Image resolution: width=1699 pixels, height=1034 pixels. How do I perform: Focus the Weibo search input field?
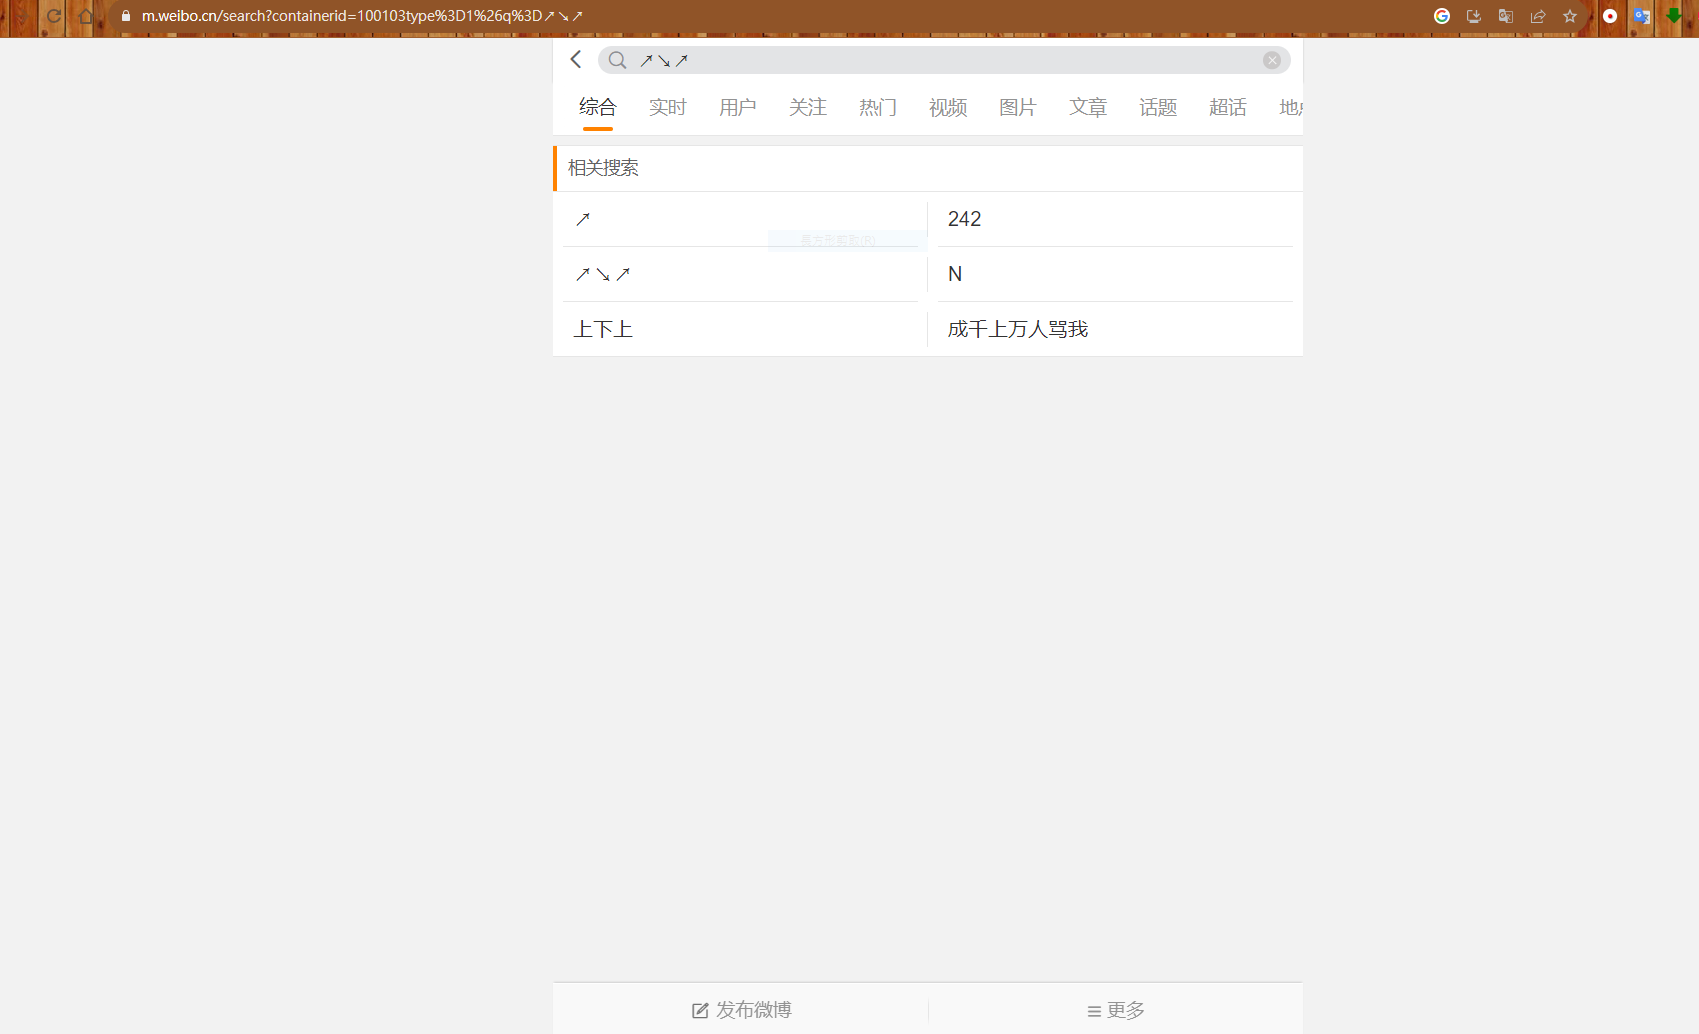pos(950,60)
